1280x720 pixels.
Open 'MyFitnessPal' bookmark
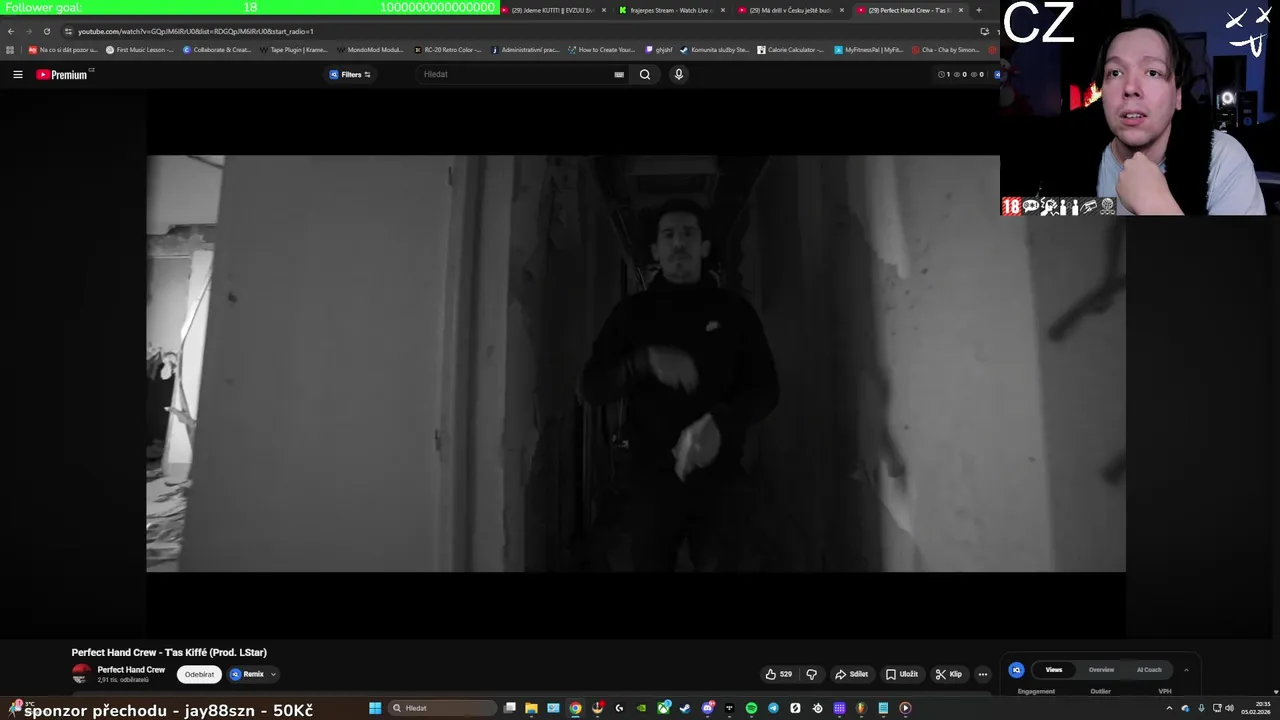[868, 49]
